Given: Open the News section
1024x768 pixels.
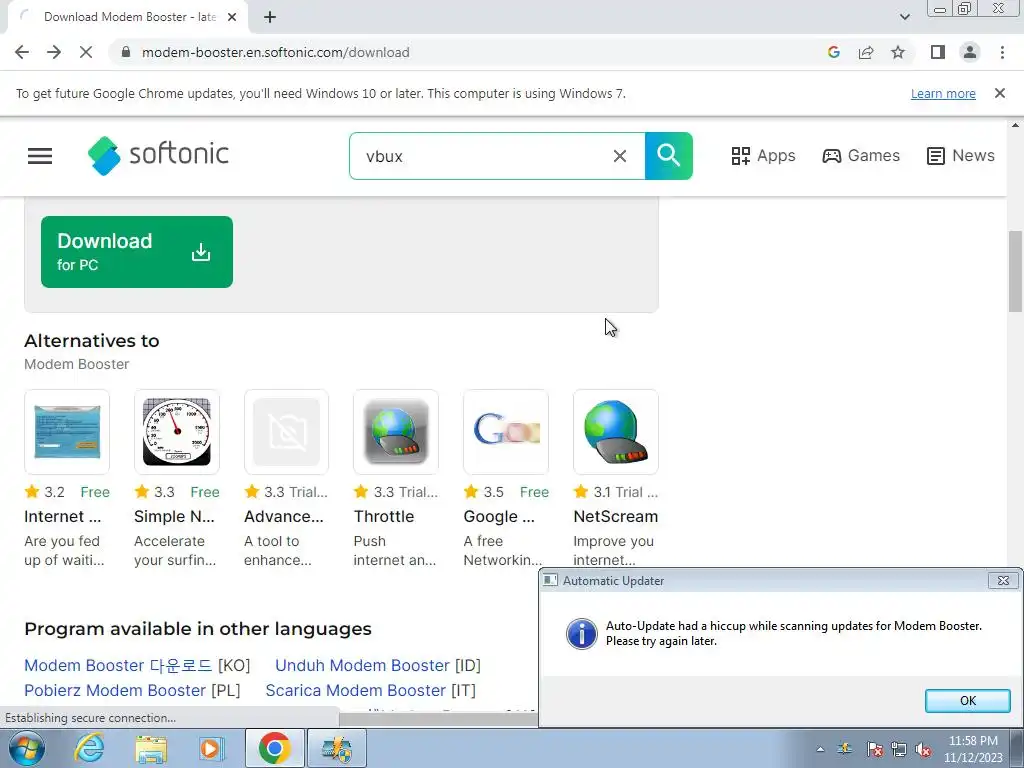Looking at the screenshot, I should [x=961, y=156].
